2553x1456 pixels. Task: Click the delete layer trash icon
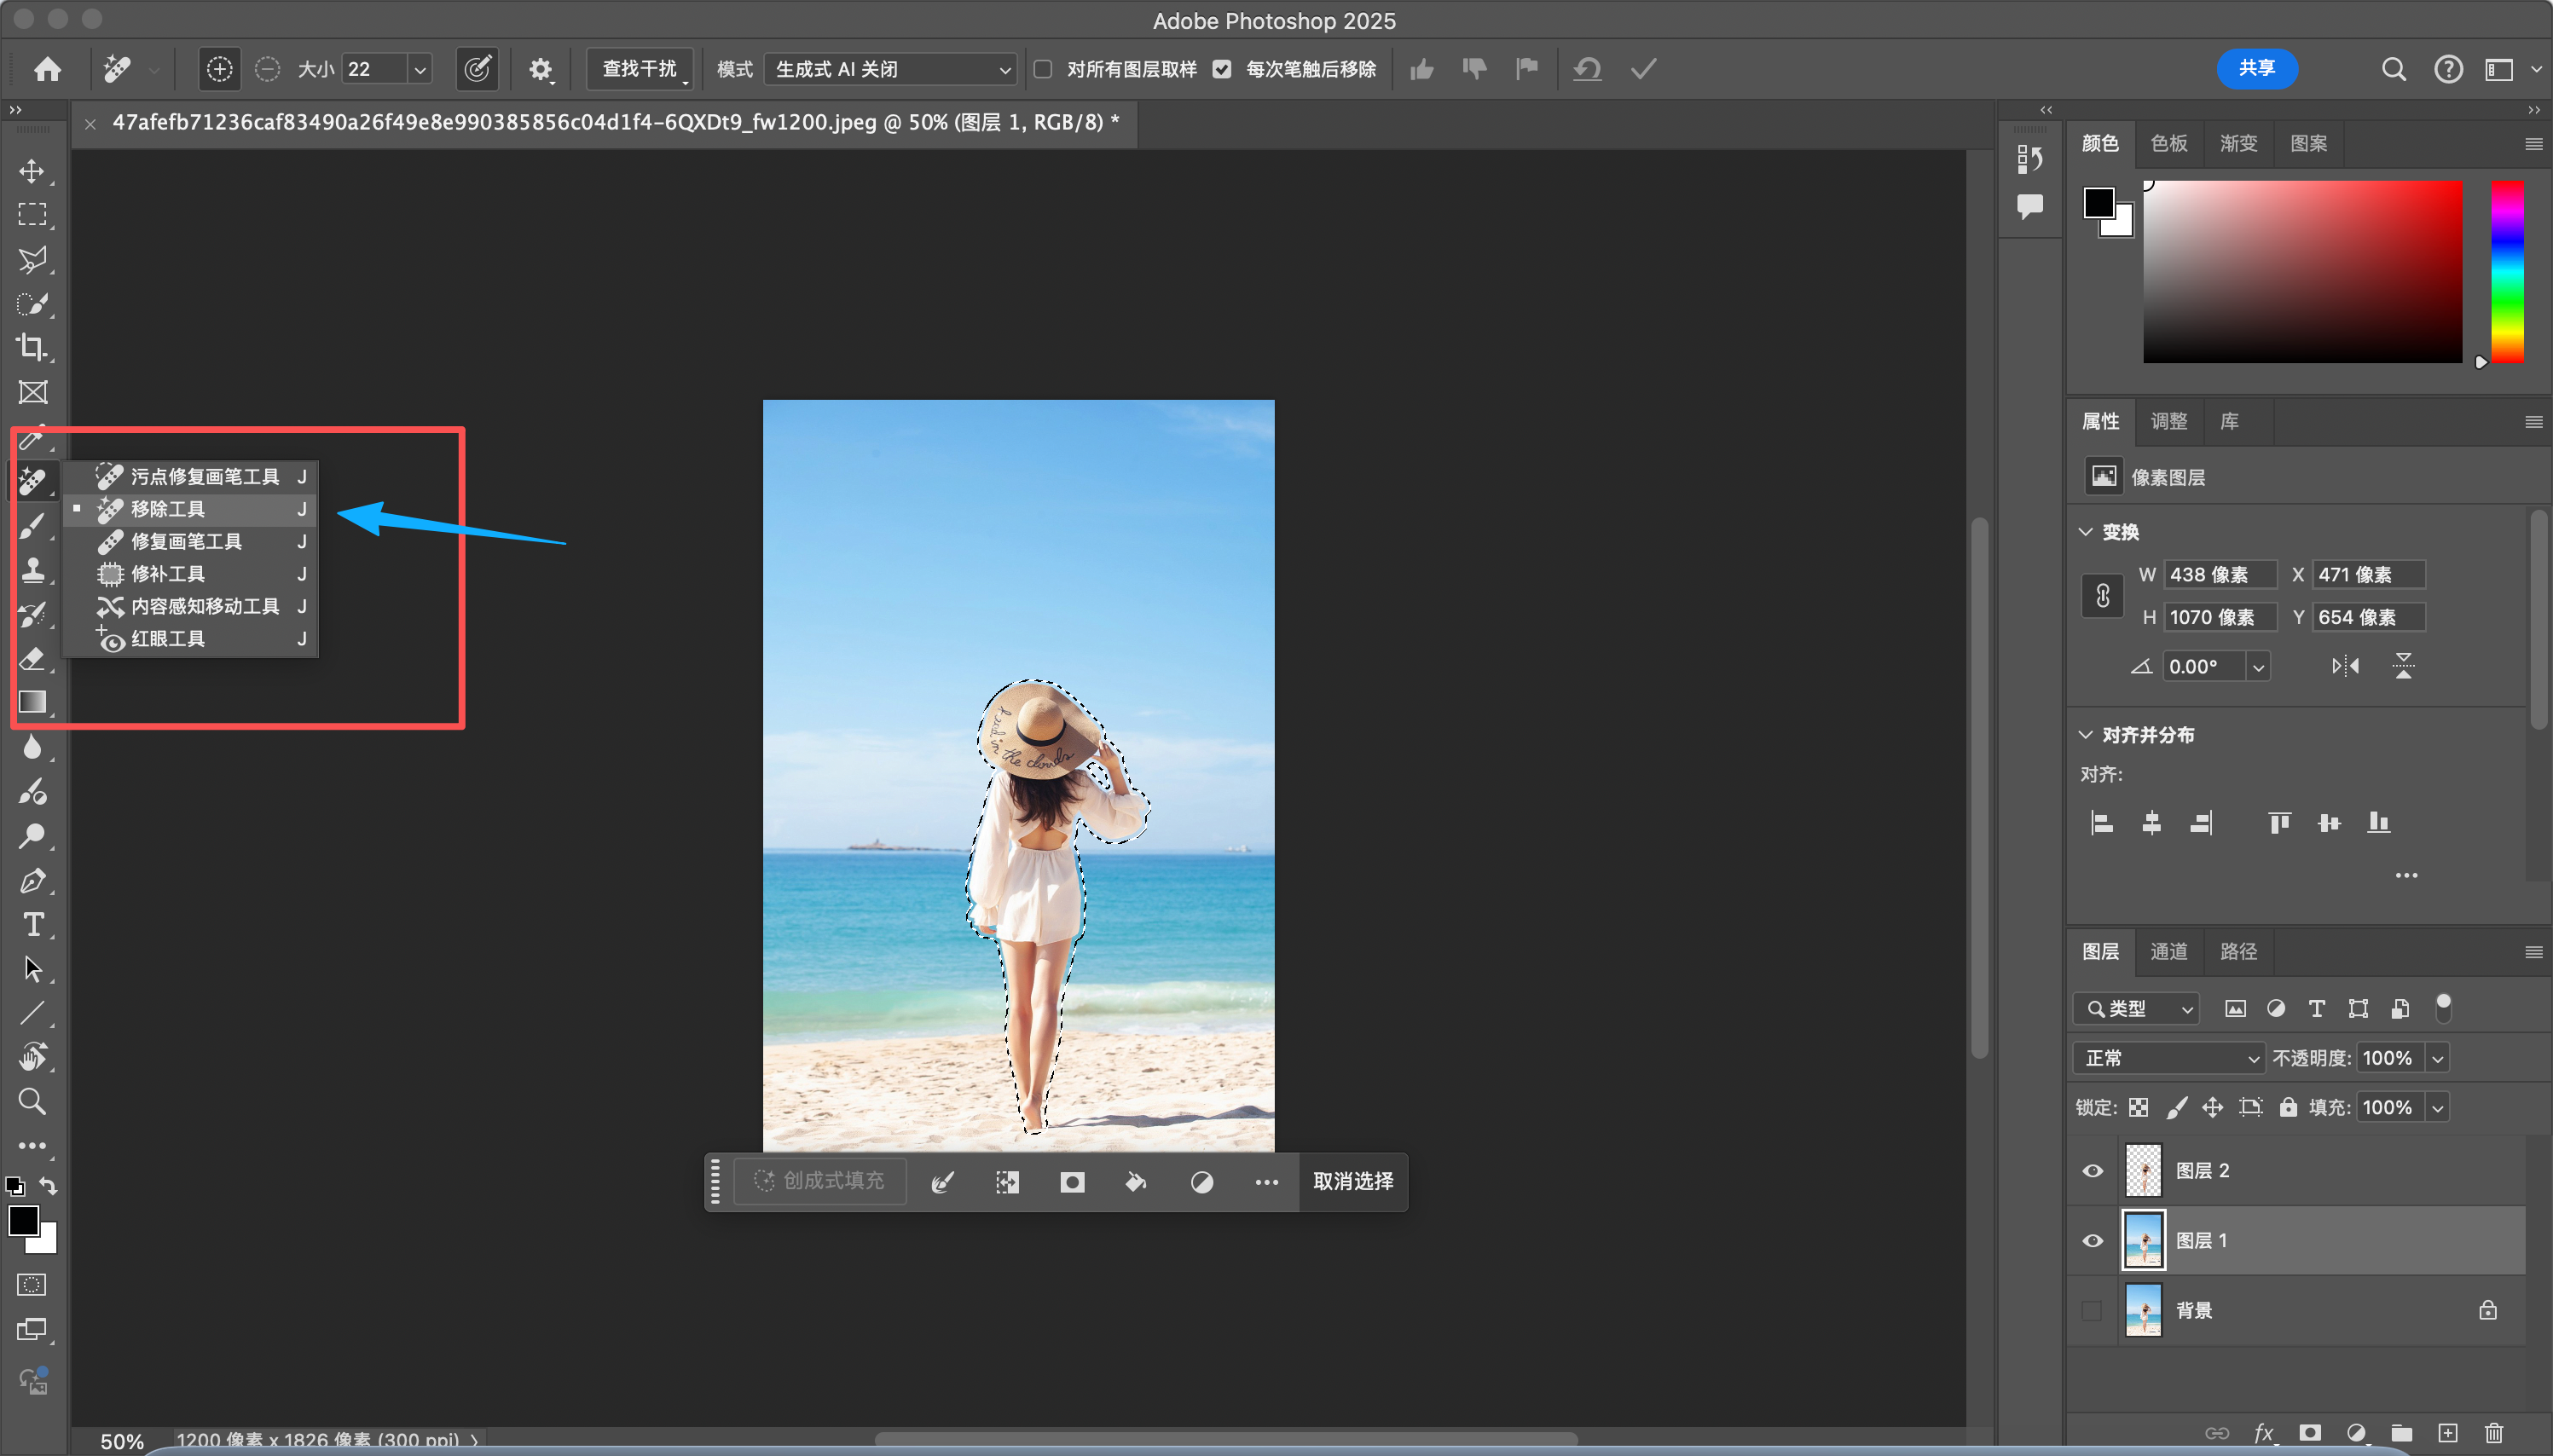click(x=2493, y=1433)
